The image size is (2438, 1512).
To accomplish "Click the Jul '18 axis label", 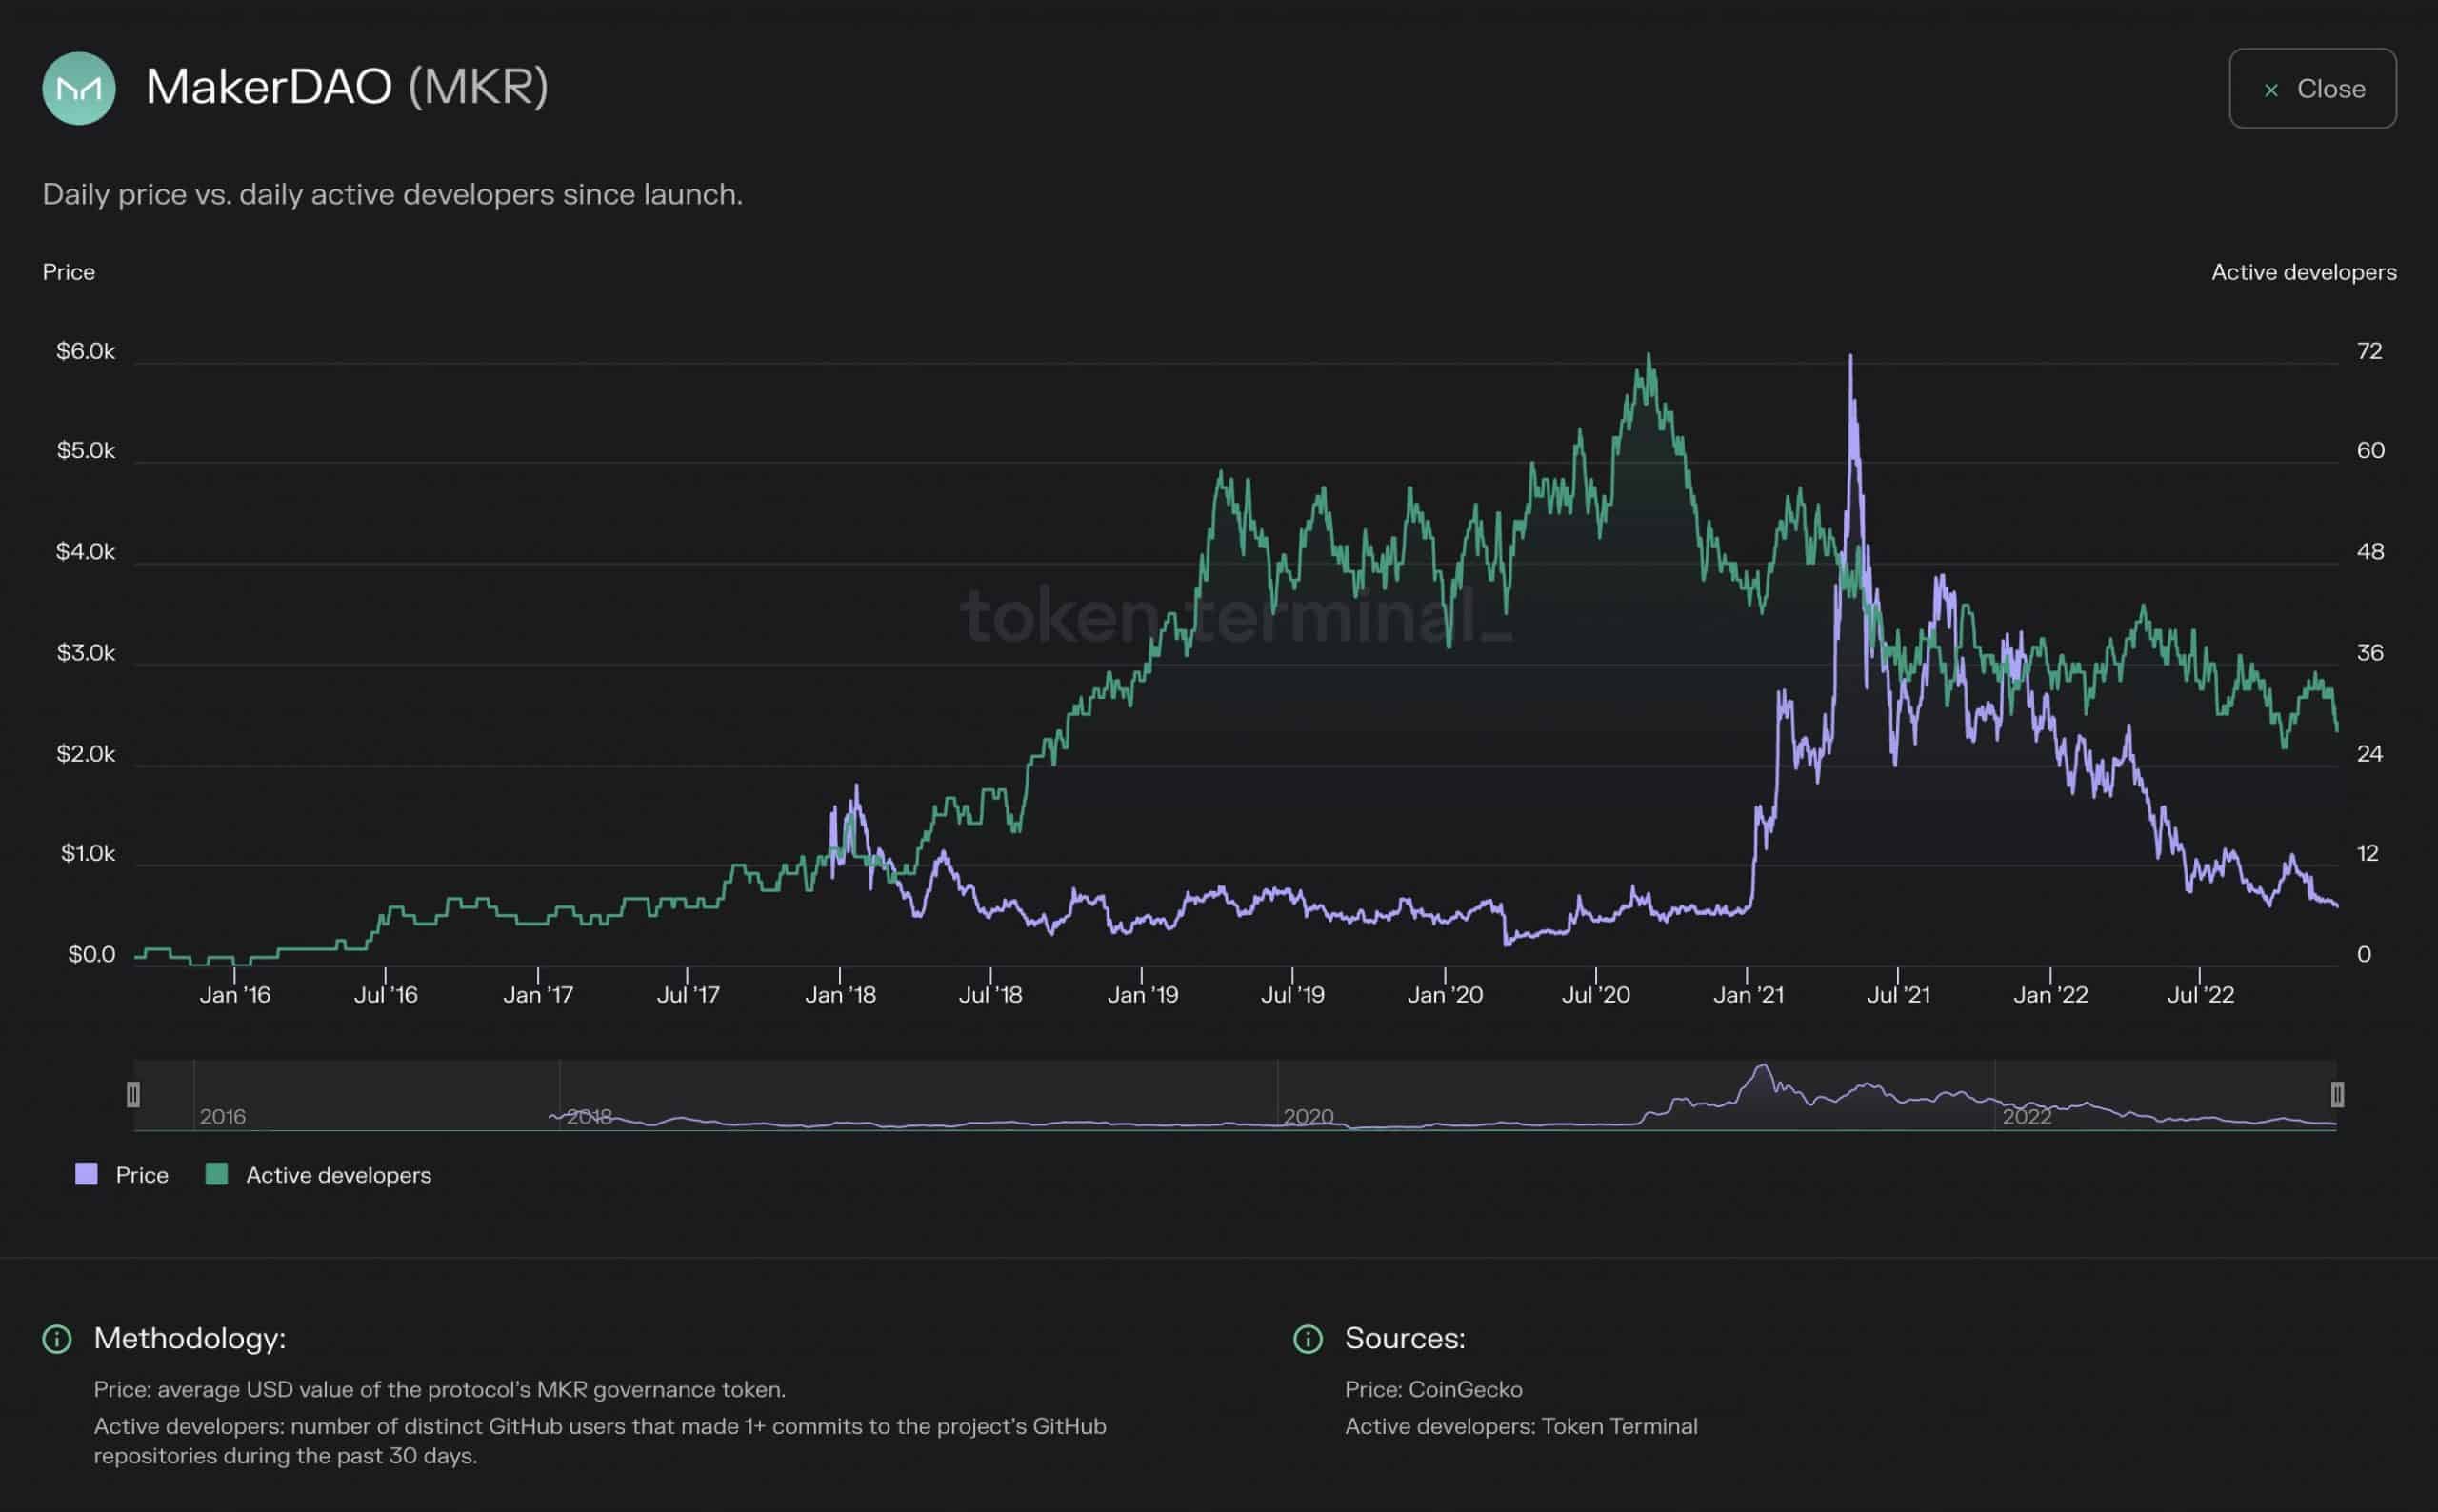I will pos(990,995).
